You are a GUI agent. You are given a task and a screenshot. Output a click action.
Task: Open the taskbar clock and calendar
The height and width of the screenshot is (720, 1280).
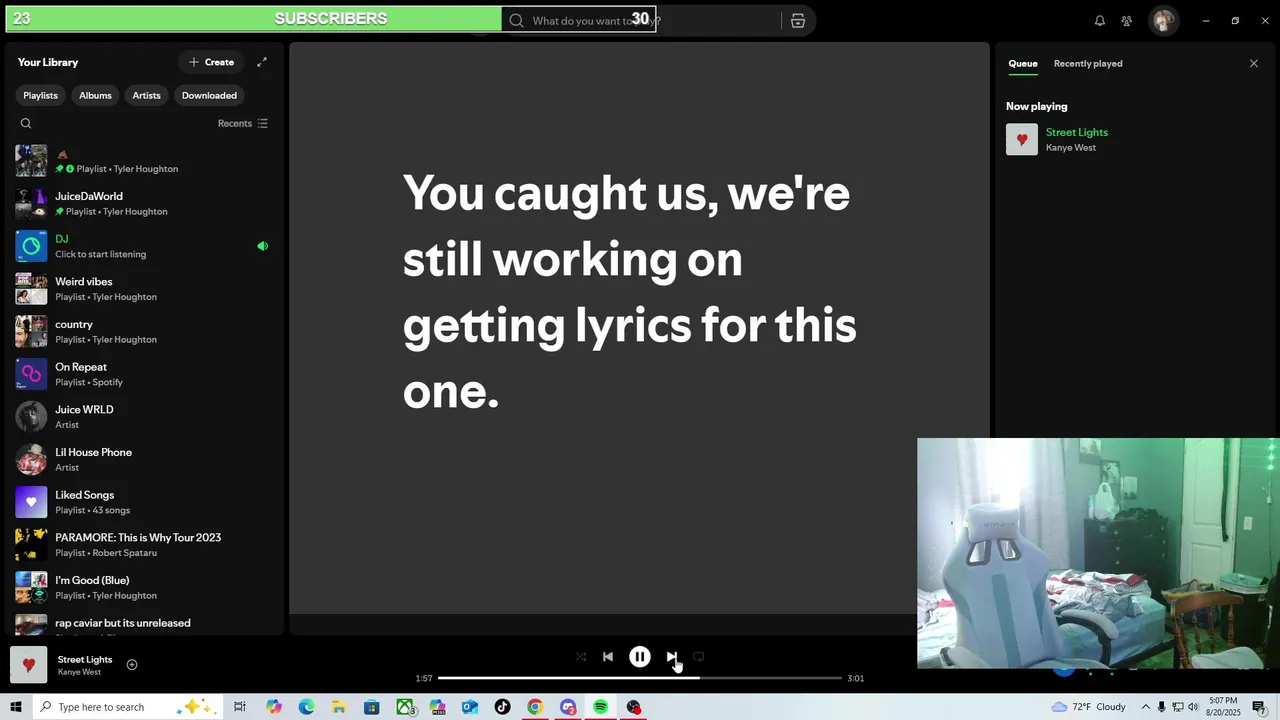tap(1223, 707)
